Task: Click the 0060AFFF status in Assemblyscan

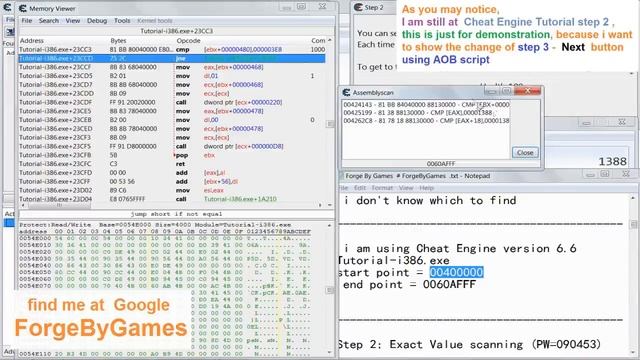Action: coord(441,164)
